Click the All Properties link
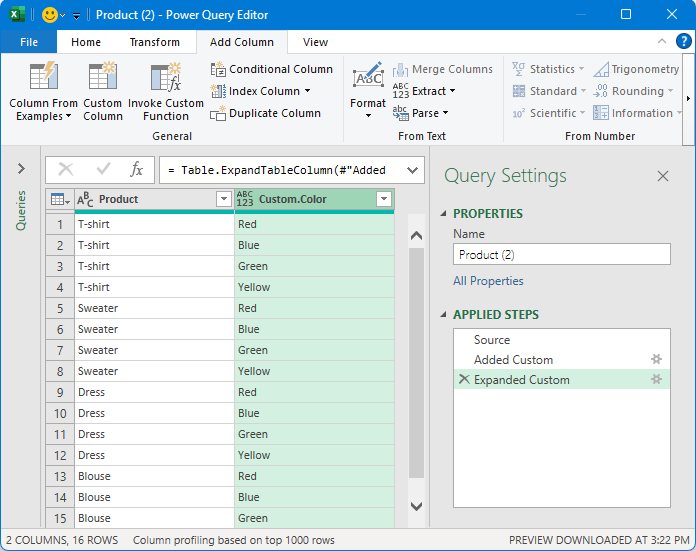This screenshot has height=551, width=696. coord(488,281)
